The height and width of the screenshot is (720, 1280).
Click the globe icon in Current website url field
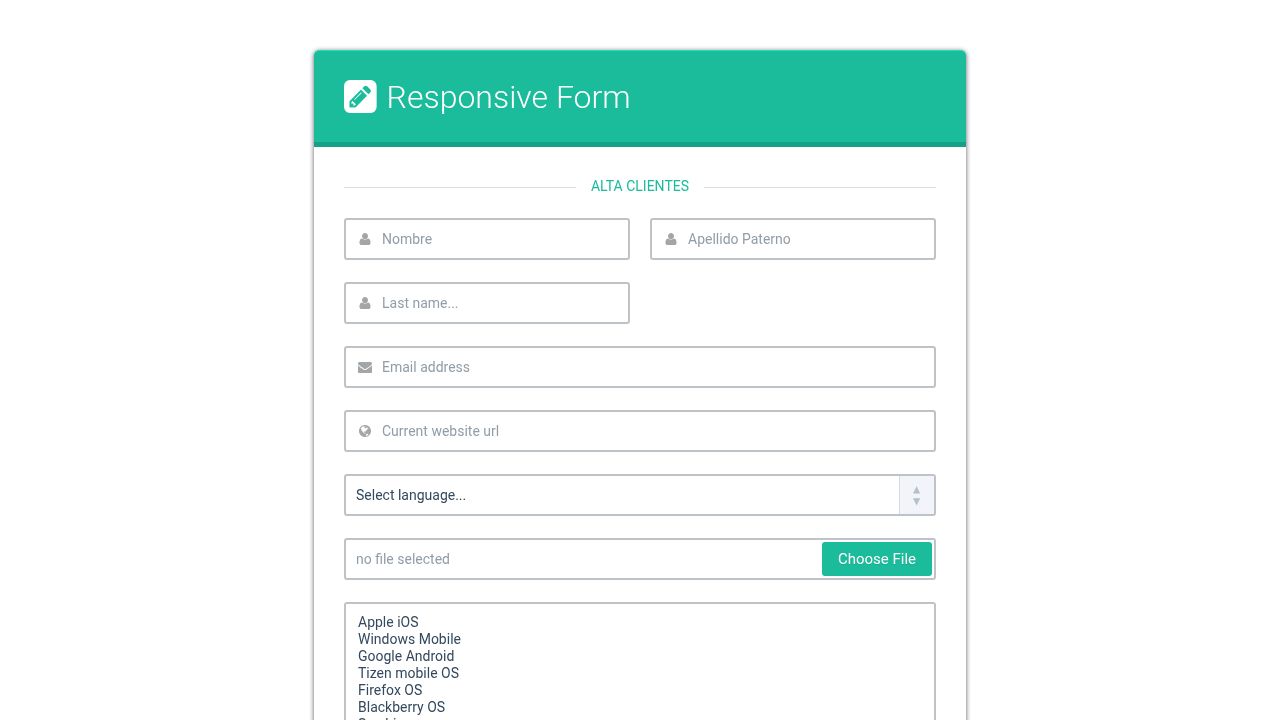pyautogui.click(x=365, y=431)
